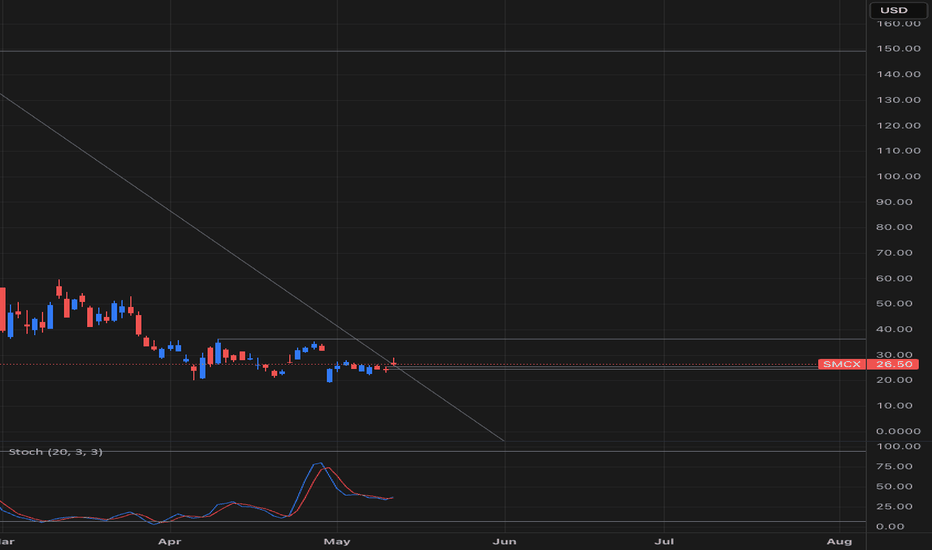Select the horizontal line at 150.00

[433, 51]
